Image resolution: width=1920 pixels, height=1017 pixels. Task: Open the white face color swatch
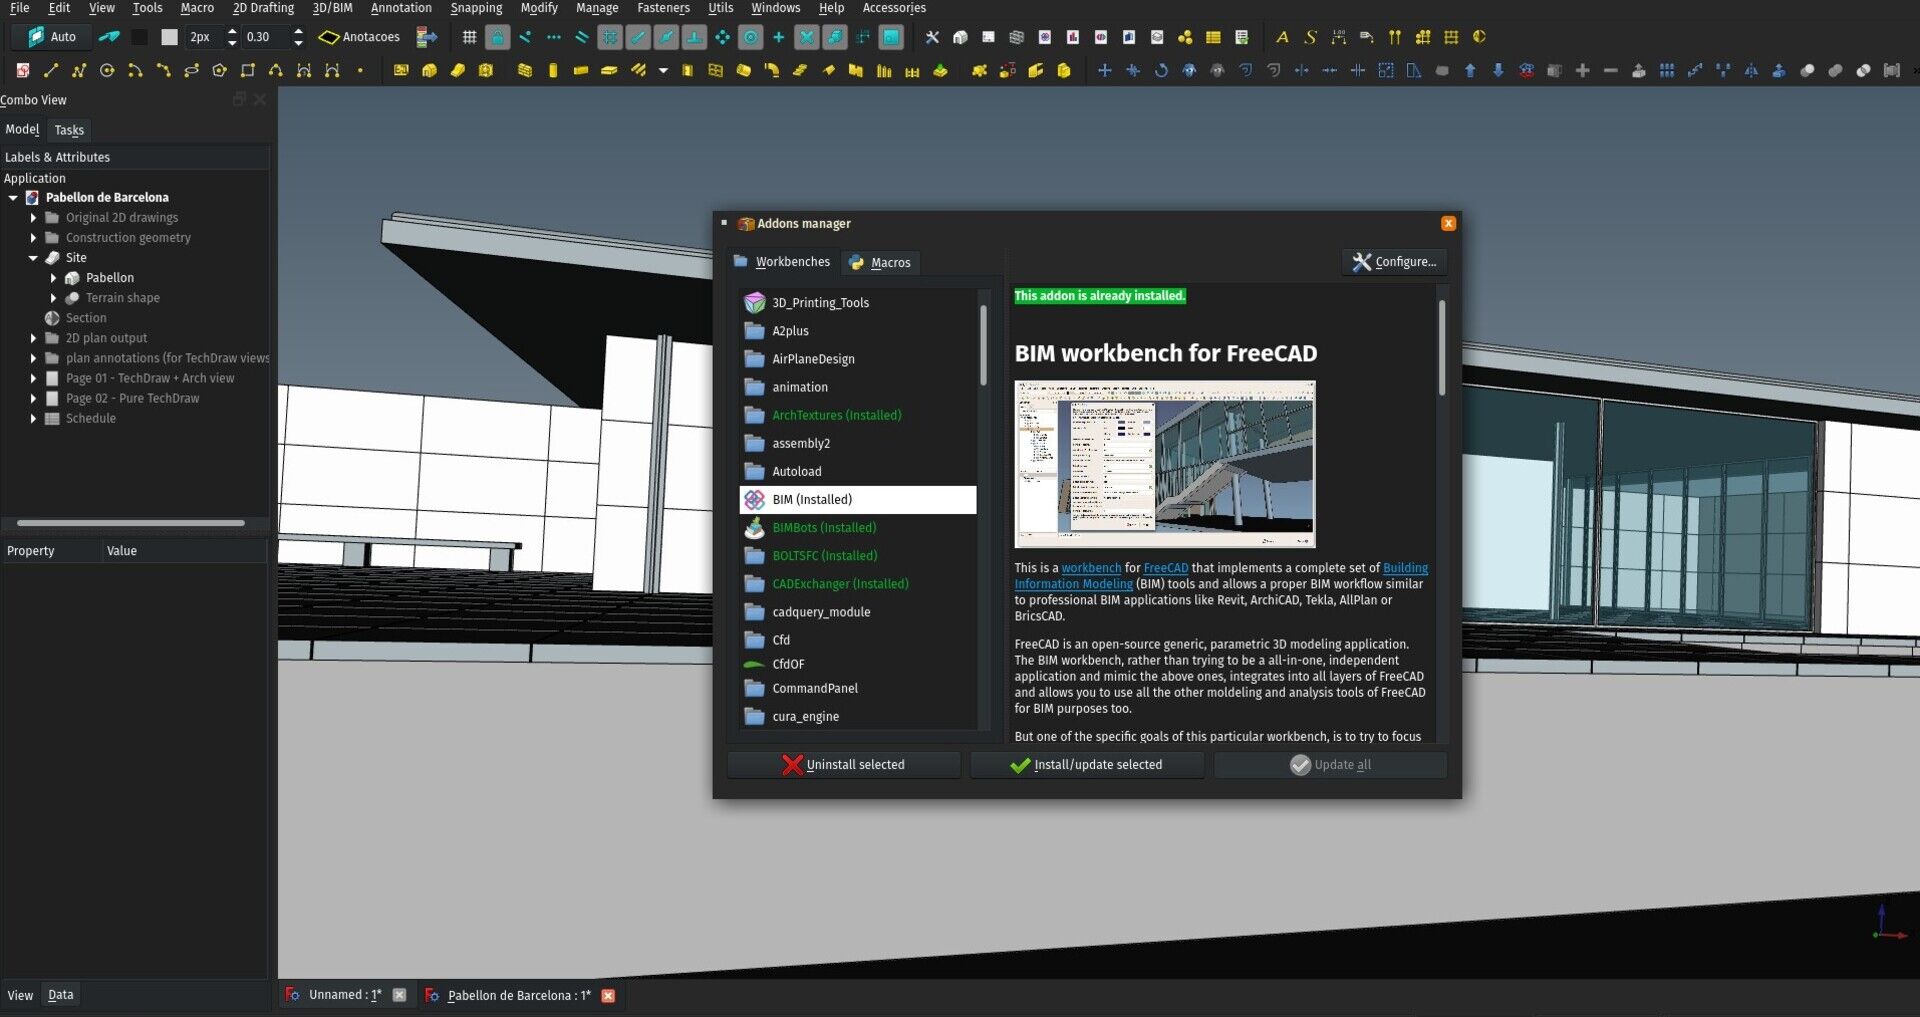169,37
